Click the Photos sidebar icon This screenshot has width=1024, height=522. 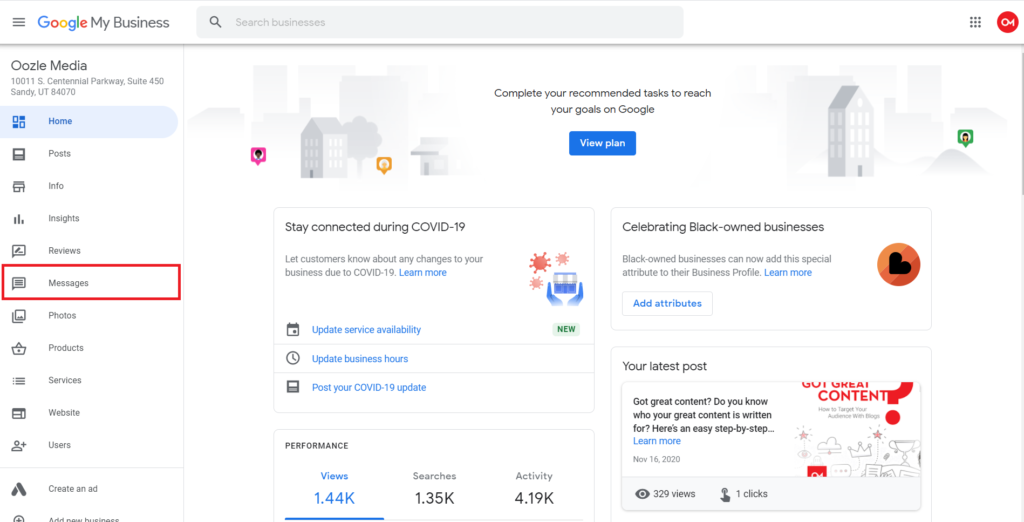pos(19,316)
